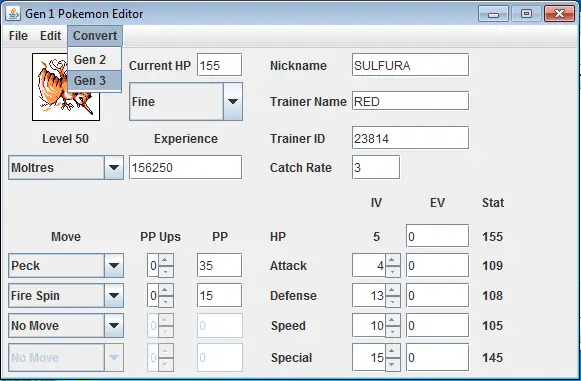Image resolution: width=581 pixels, height=381 pixels.
Task: Click the Moltres sprite image
Action: tap(66, 87)
